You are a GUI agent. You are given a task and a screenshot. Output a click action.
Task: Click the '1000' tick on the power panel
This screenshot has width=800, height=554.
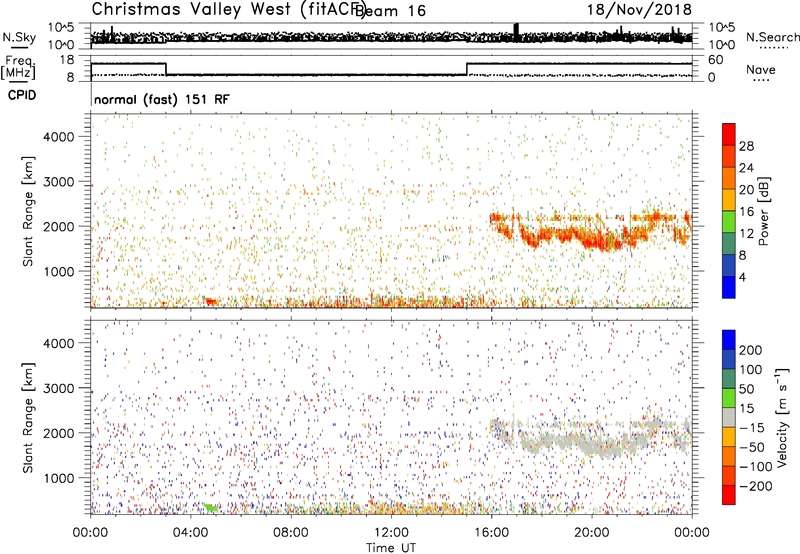tap(58, 271)
